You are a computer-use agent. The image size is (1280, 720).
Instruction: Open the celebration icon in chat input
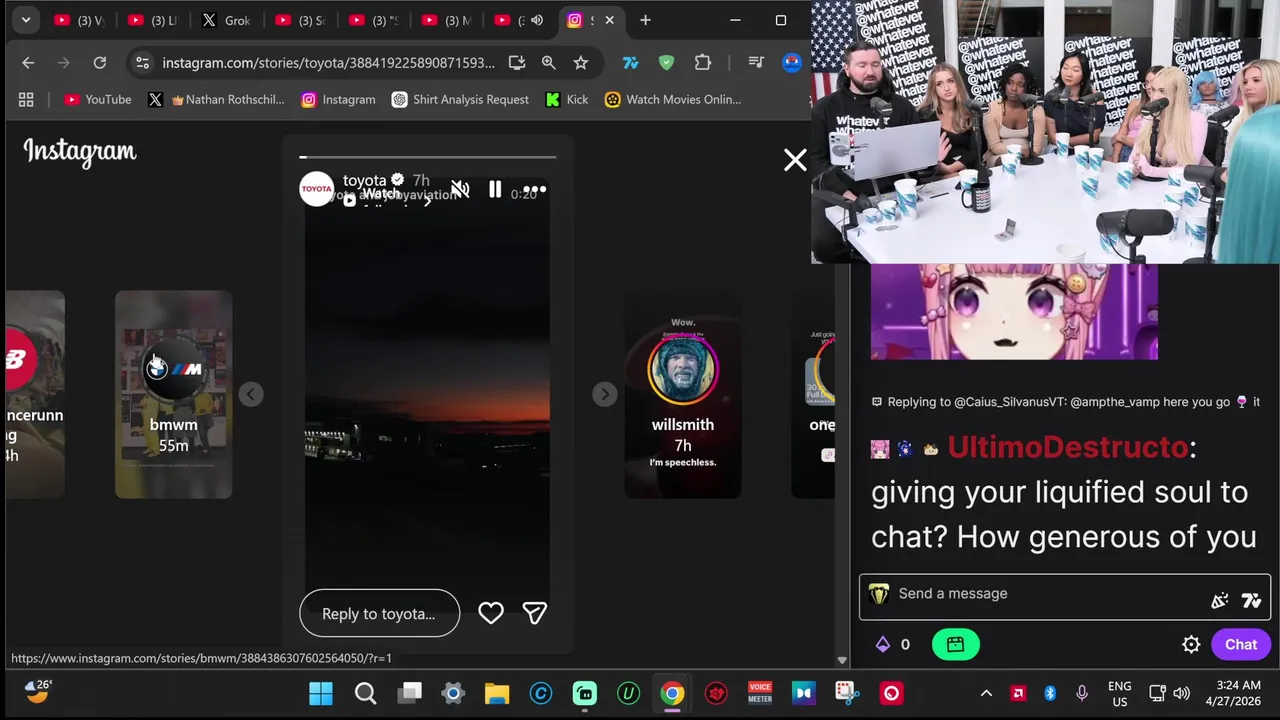click(x=1219, y=601)
